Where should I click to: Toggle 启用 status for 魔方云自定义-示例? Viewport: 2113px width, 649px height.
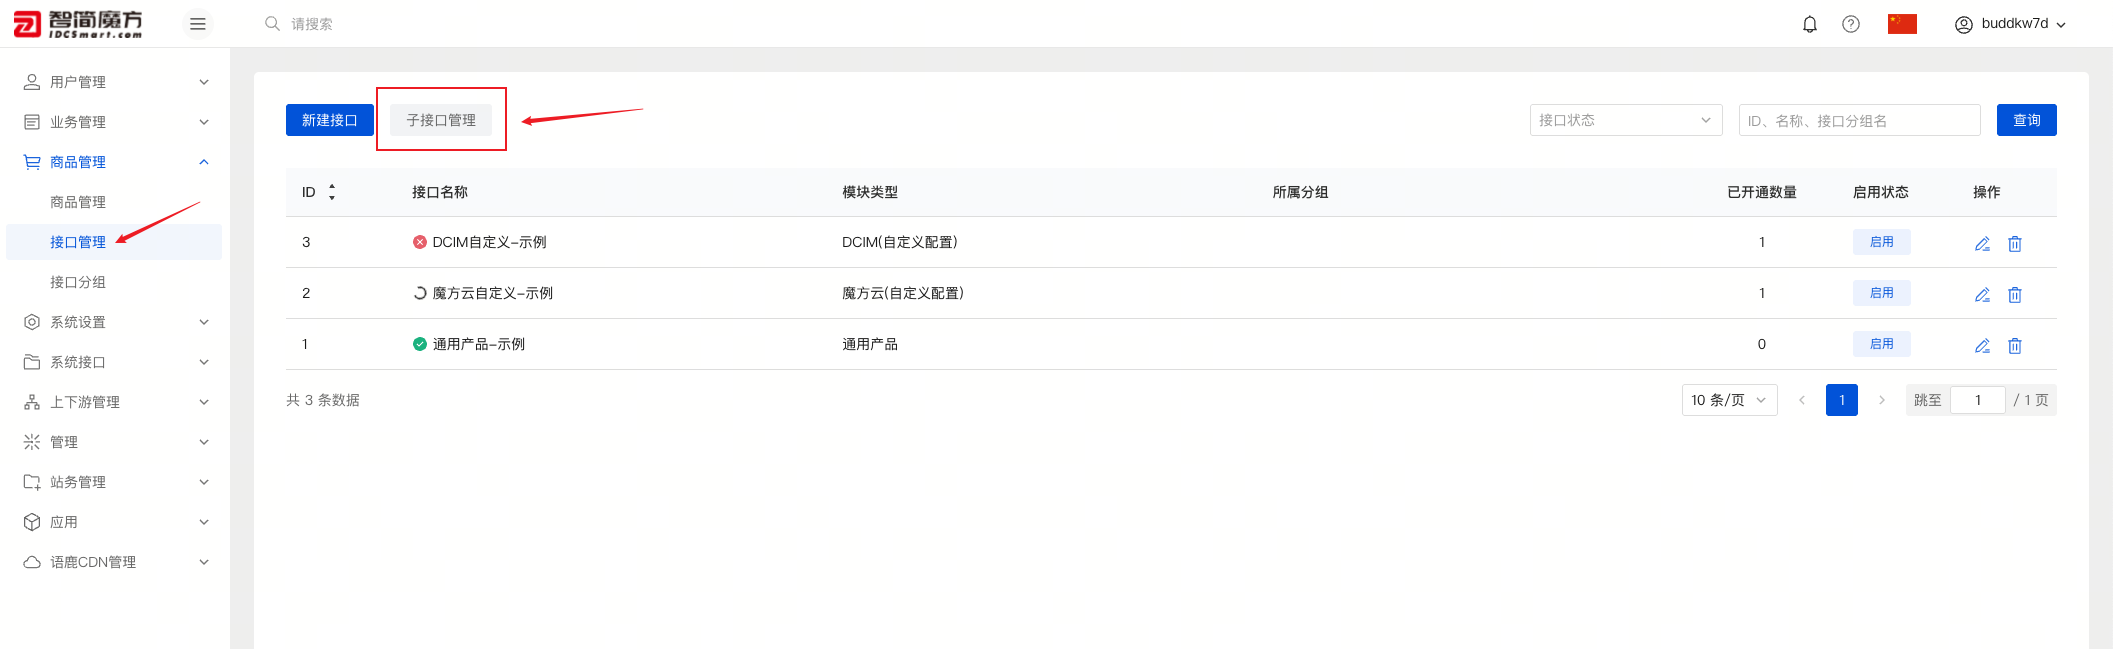tap(1881, 293)
